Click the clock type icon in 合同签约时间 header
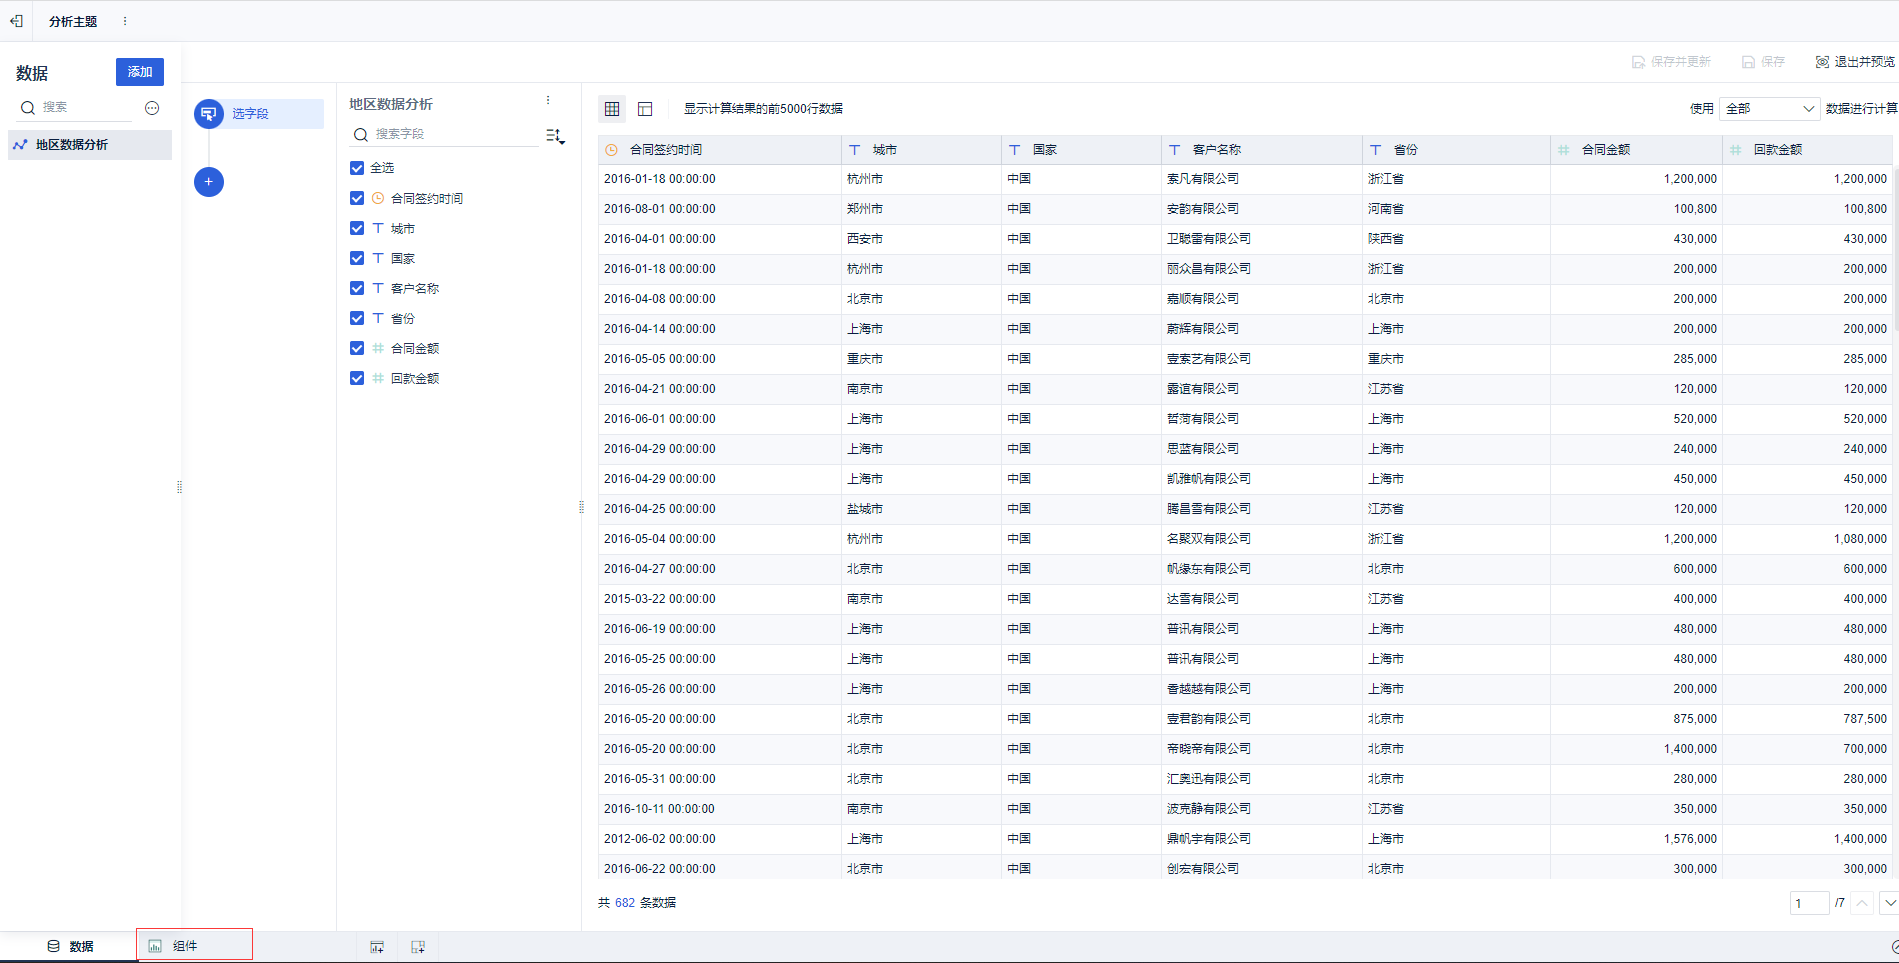The image size is (1899, 963). 611,150
